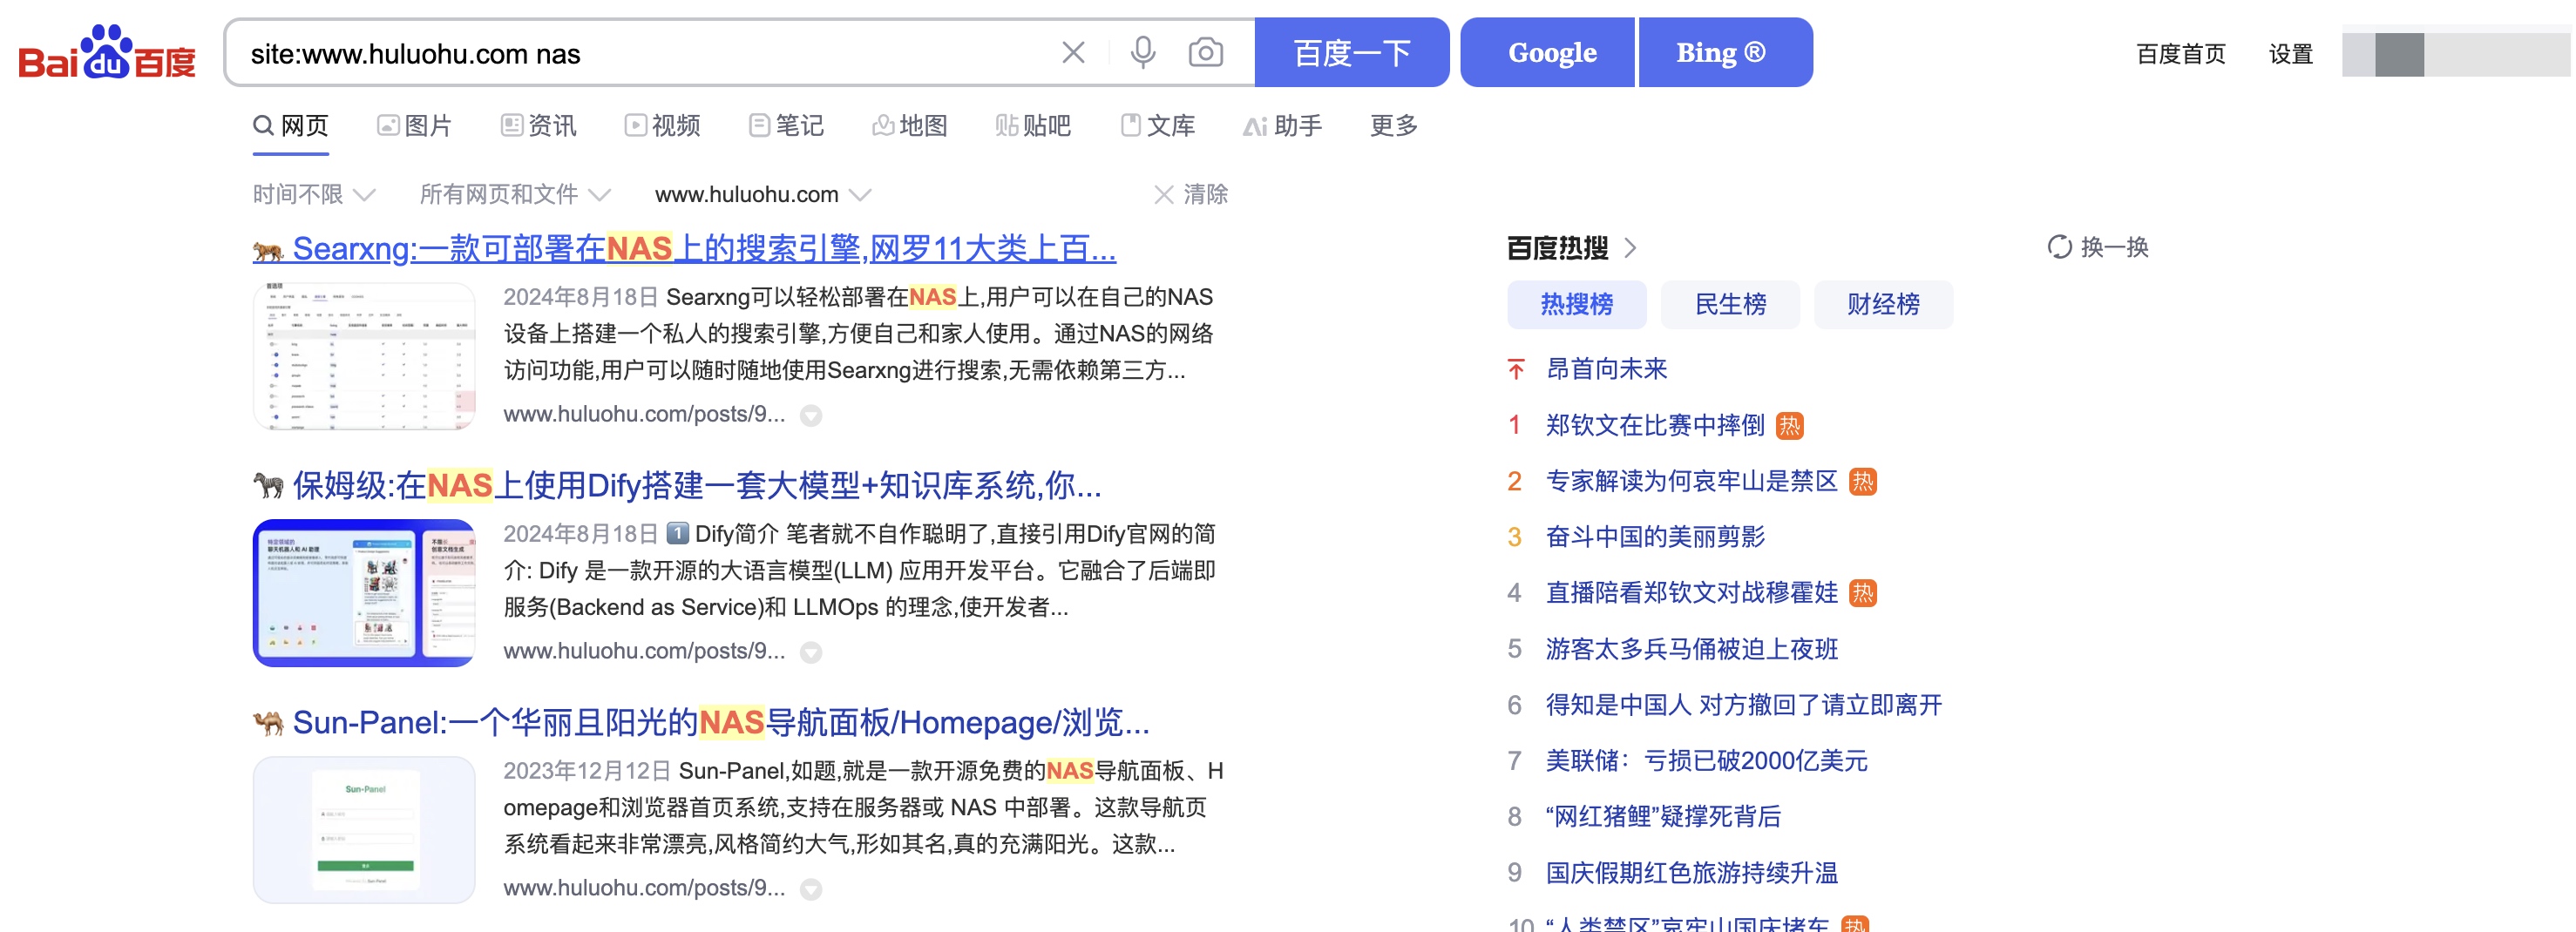Open the 设置 link

point(2290,54)
